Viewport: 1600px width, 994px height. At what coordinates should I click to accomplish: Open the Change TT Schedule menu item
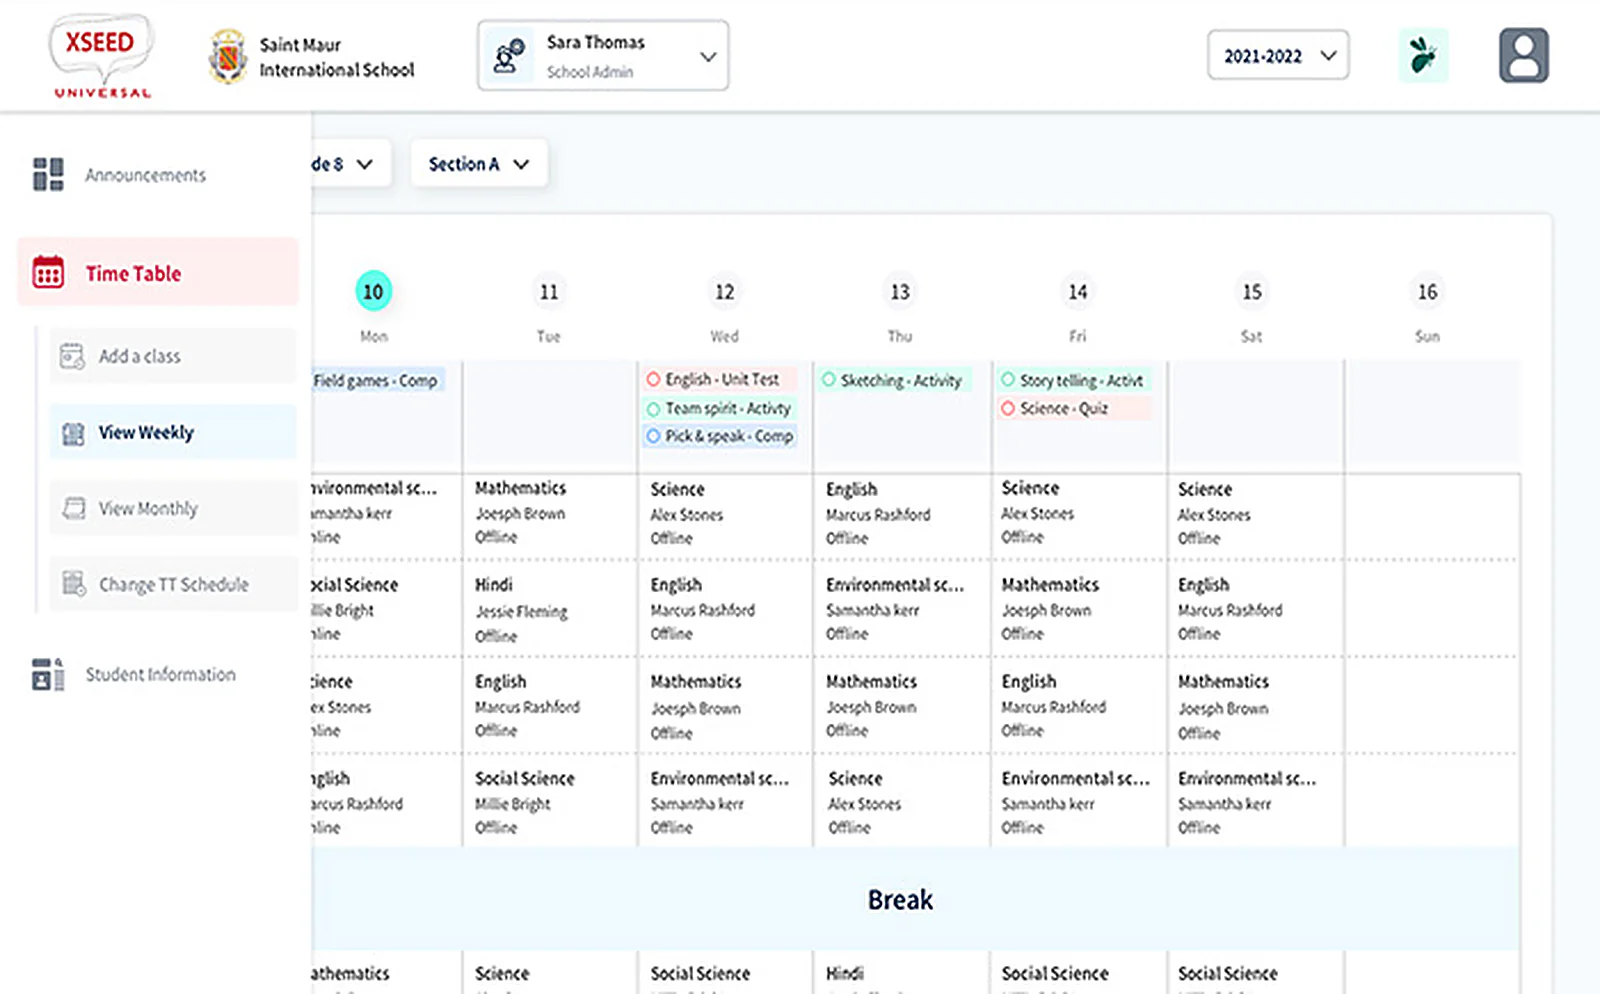[174, 584]
